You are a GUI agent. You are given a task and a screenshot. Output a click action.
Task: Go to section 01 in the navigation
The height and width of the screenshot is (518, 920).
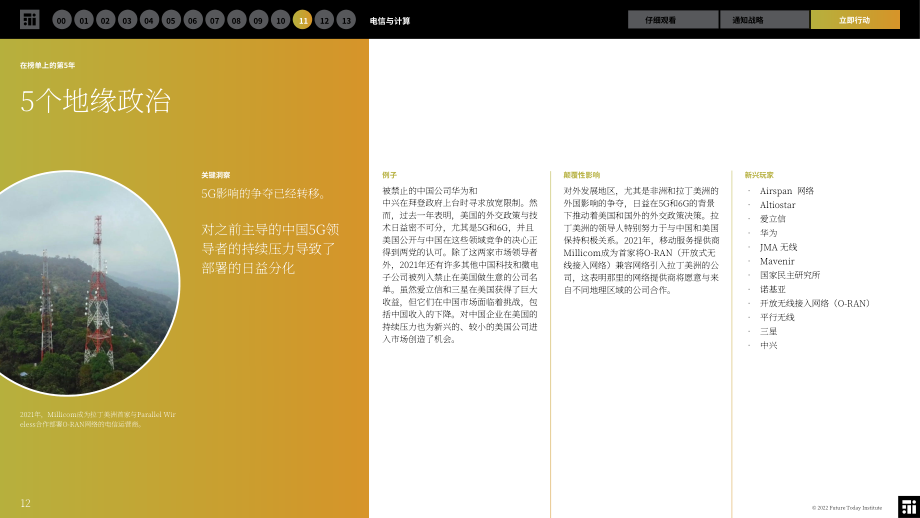click(84, 20)
